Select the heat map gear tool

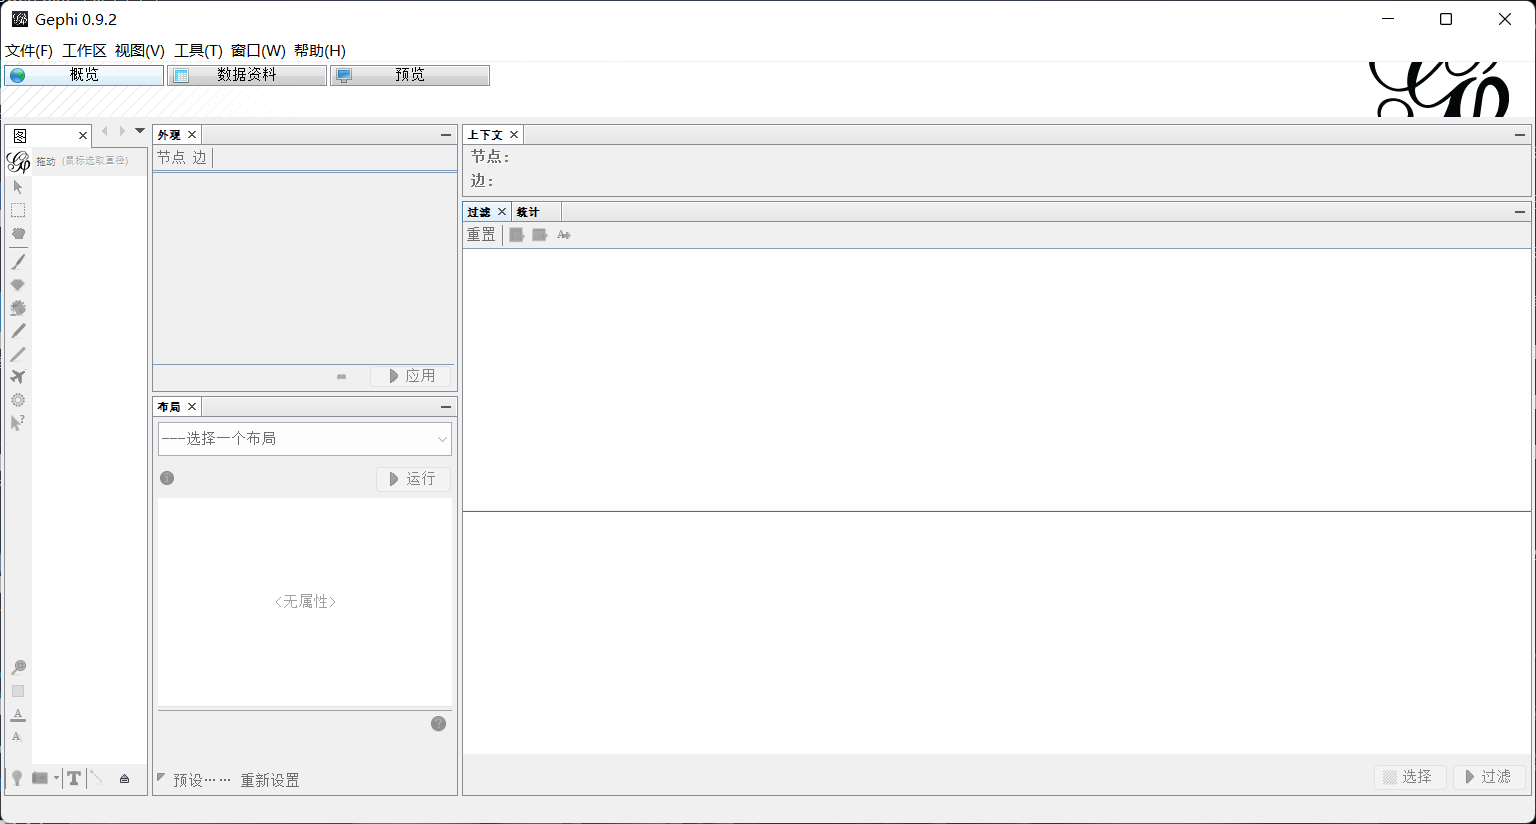point(18,400)
